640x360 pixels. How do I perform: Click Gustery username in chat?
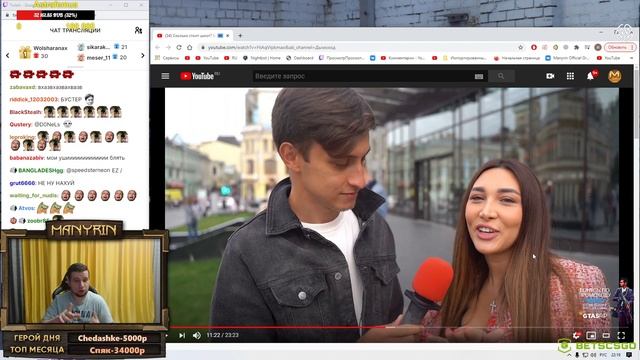[x=20, y=124]
